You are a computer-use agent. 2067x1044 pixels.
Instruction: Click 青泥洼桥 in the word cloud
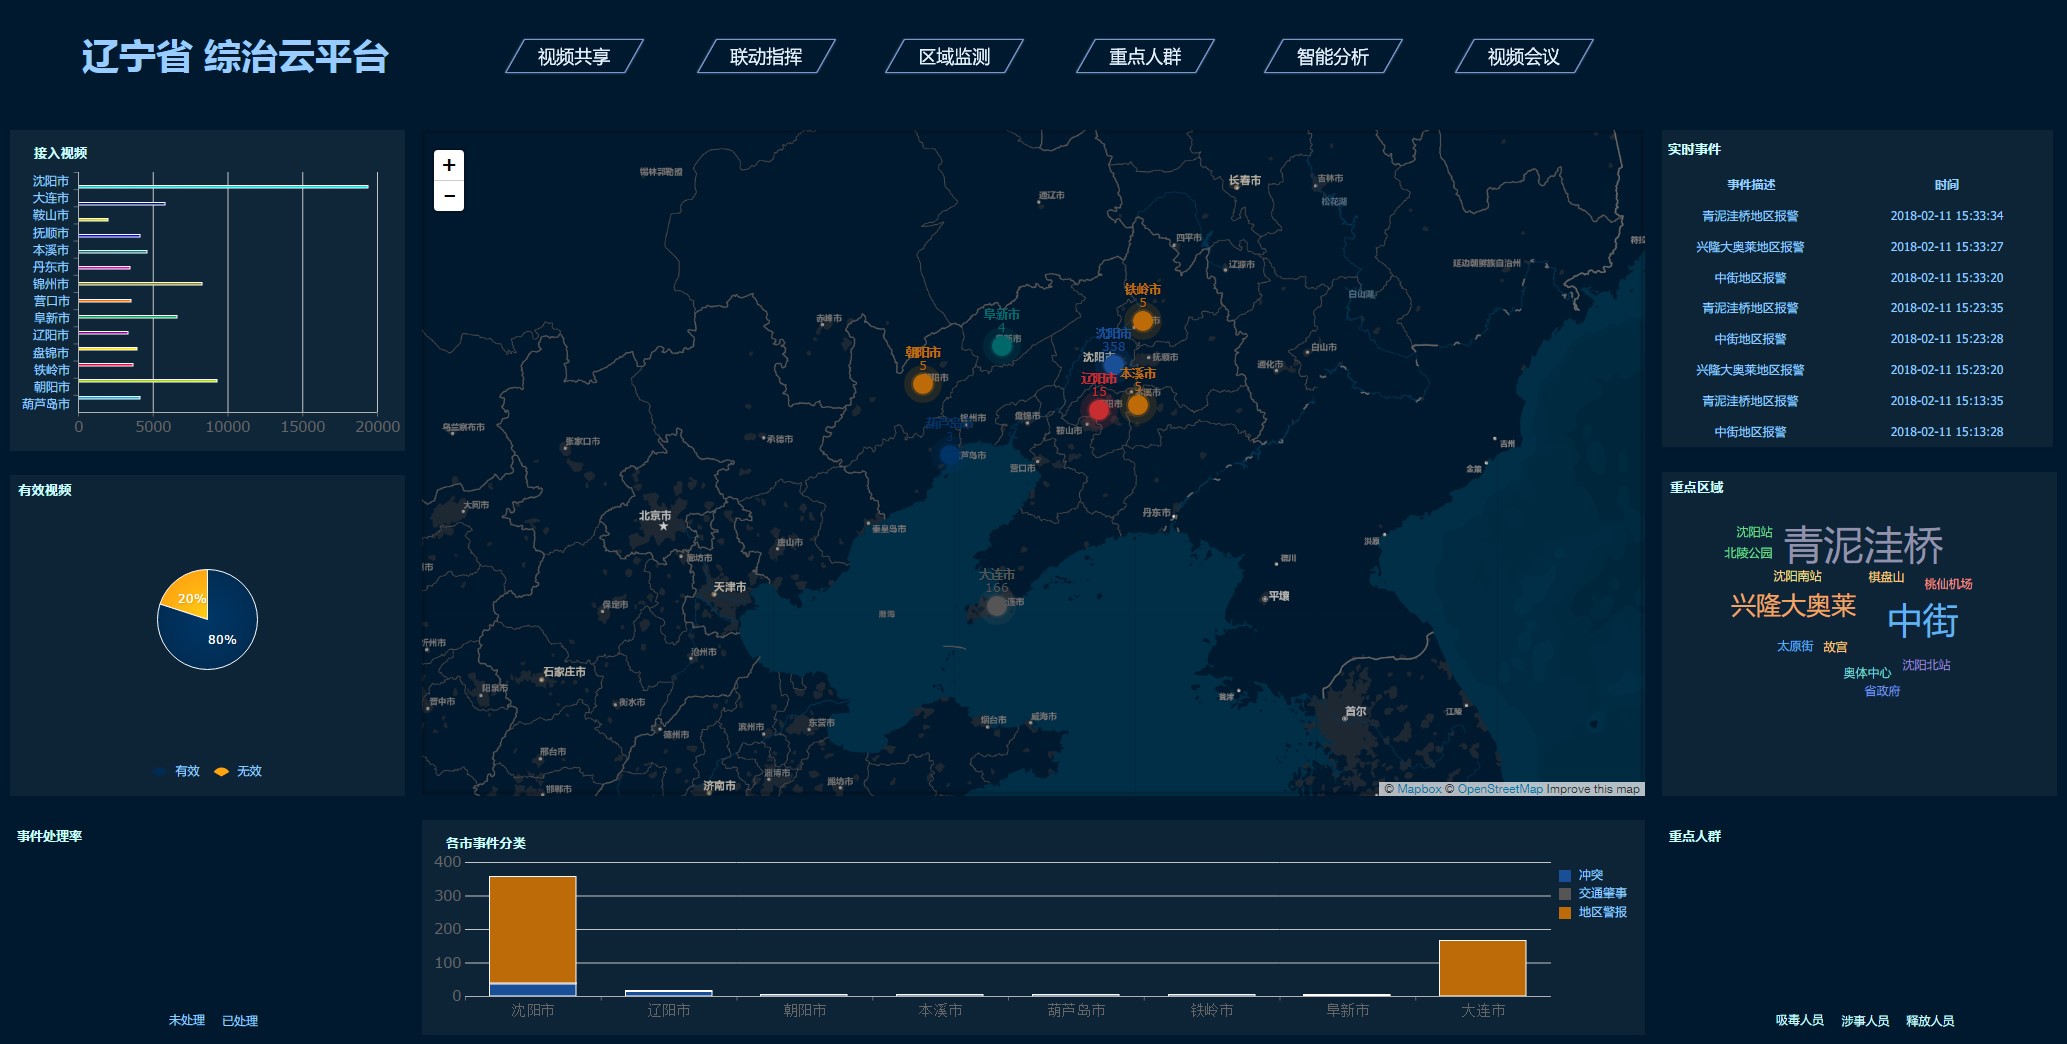[x=1863, y=546]
